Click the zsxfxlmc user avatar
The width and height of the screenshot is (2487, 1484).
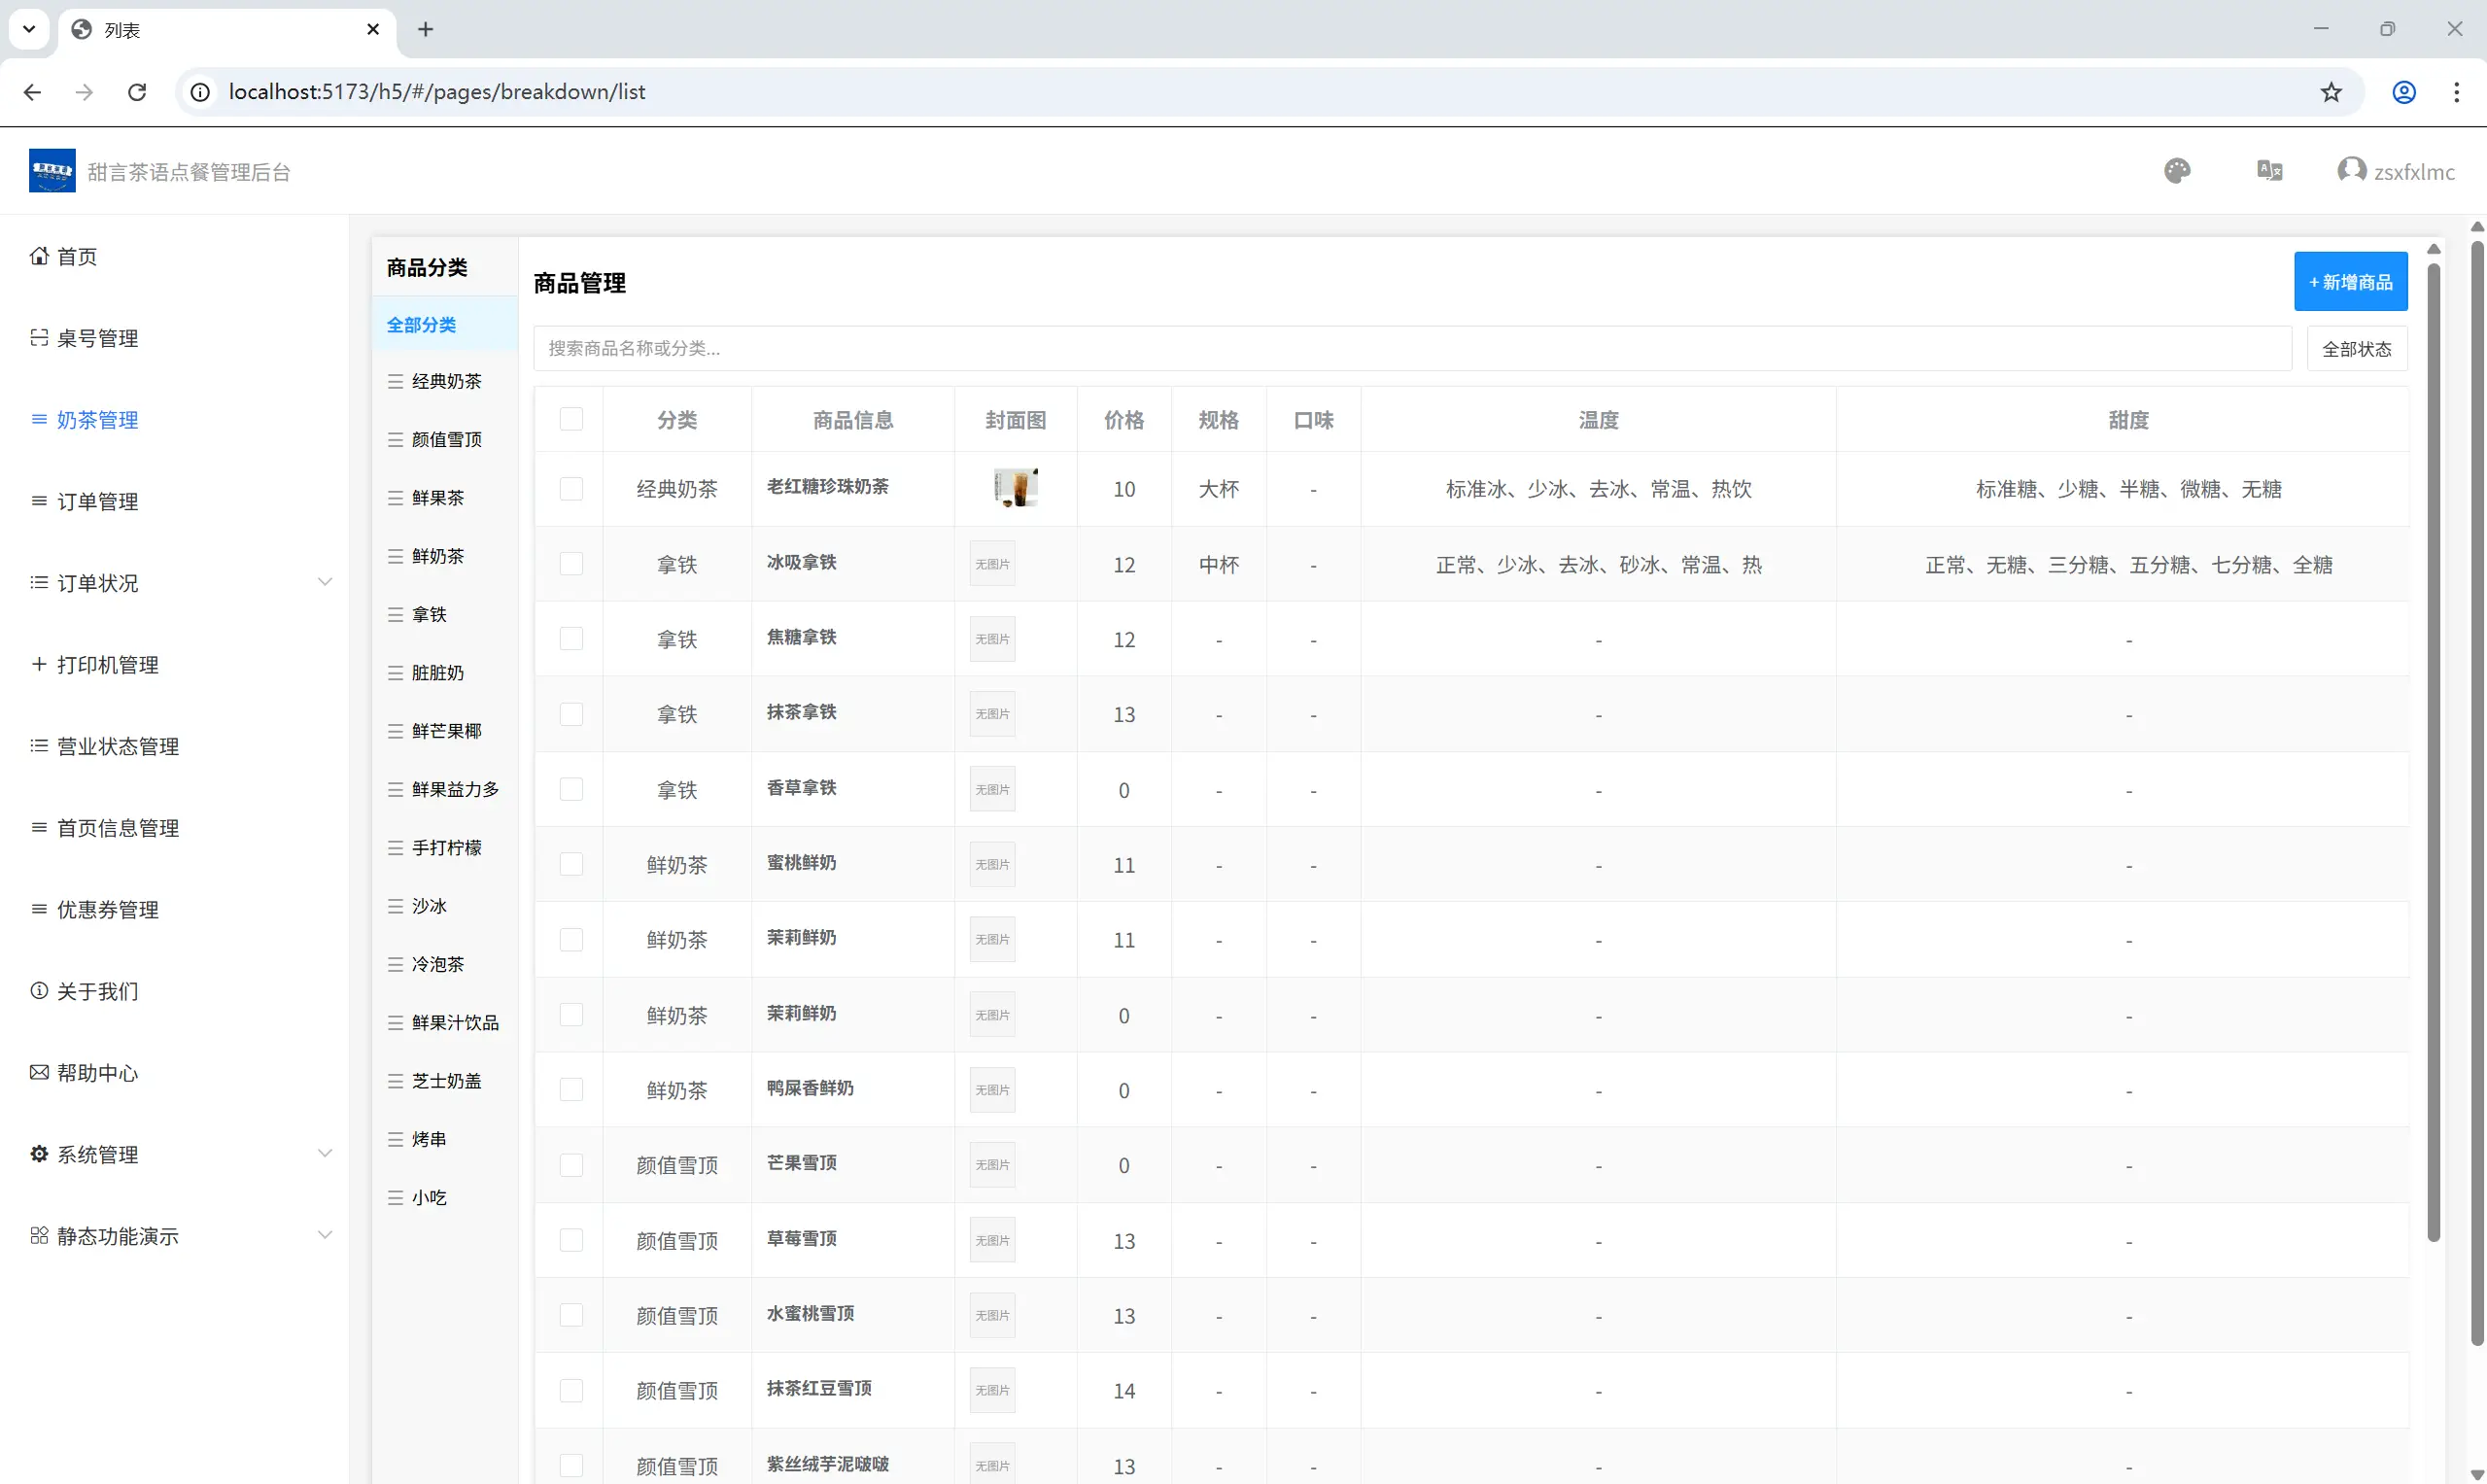(x=2351, y=170)
